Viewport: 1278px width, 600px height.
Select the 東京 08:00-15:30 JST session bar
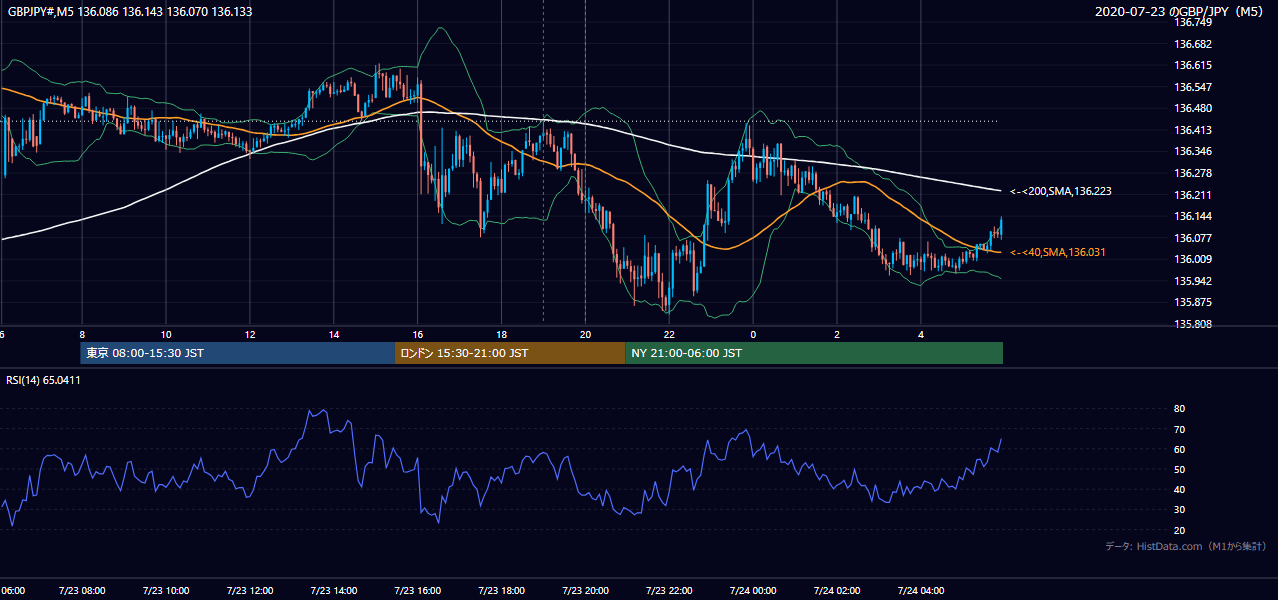tap(238, 353)
